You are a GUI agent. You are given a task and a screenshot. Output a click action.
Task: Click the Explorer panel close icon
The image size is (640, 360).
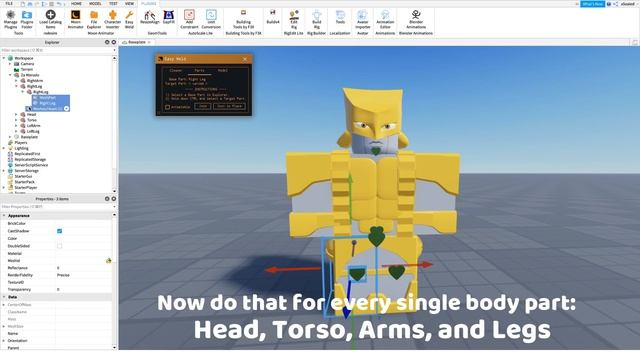114,42
